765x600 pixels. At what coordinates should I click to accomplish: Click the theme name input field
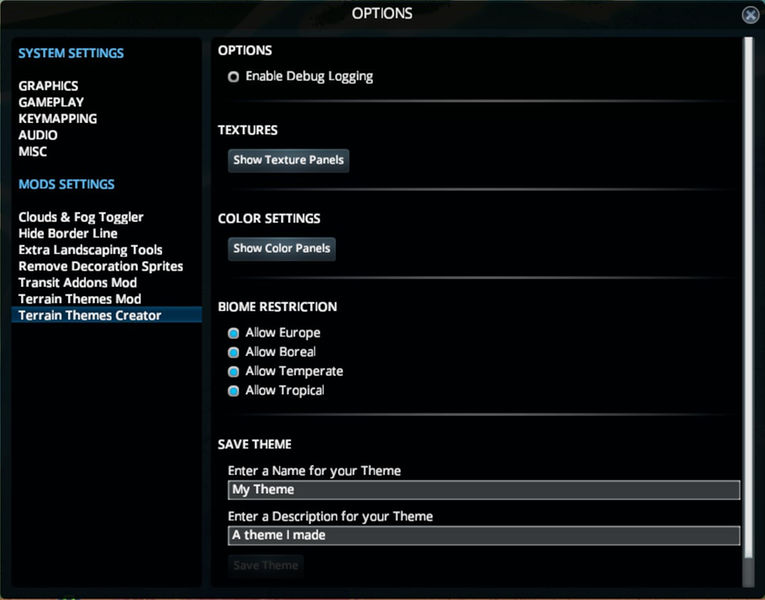[x=484, y=490]
